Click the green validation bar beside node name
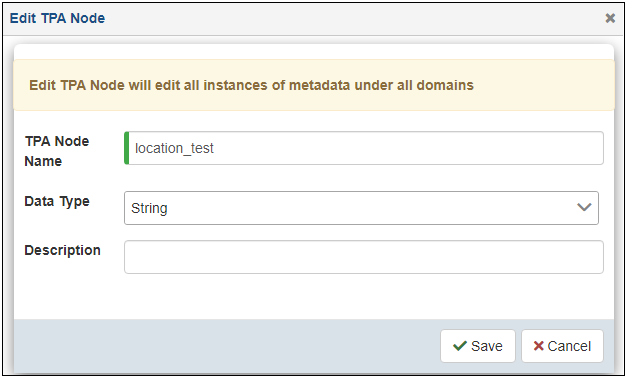627x379 pixels. pyautogui.click(x=126, y=148)
